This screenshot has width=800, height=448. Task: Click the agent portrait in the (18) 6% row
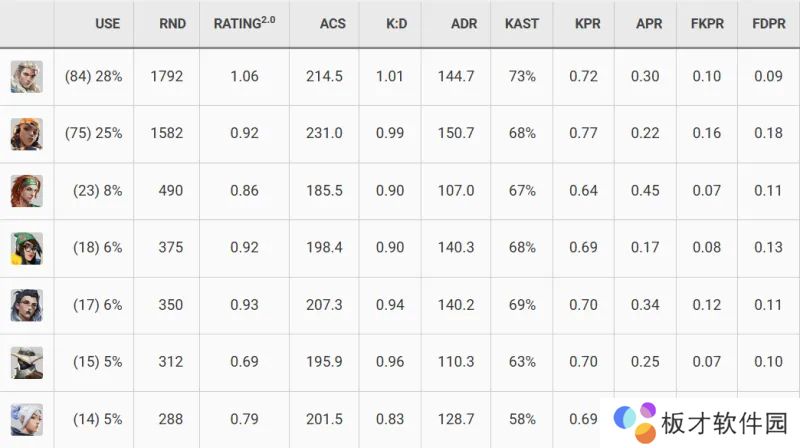[x=27, y=248]
